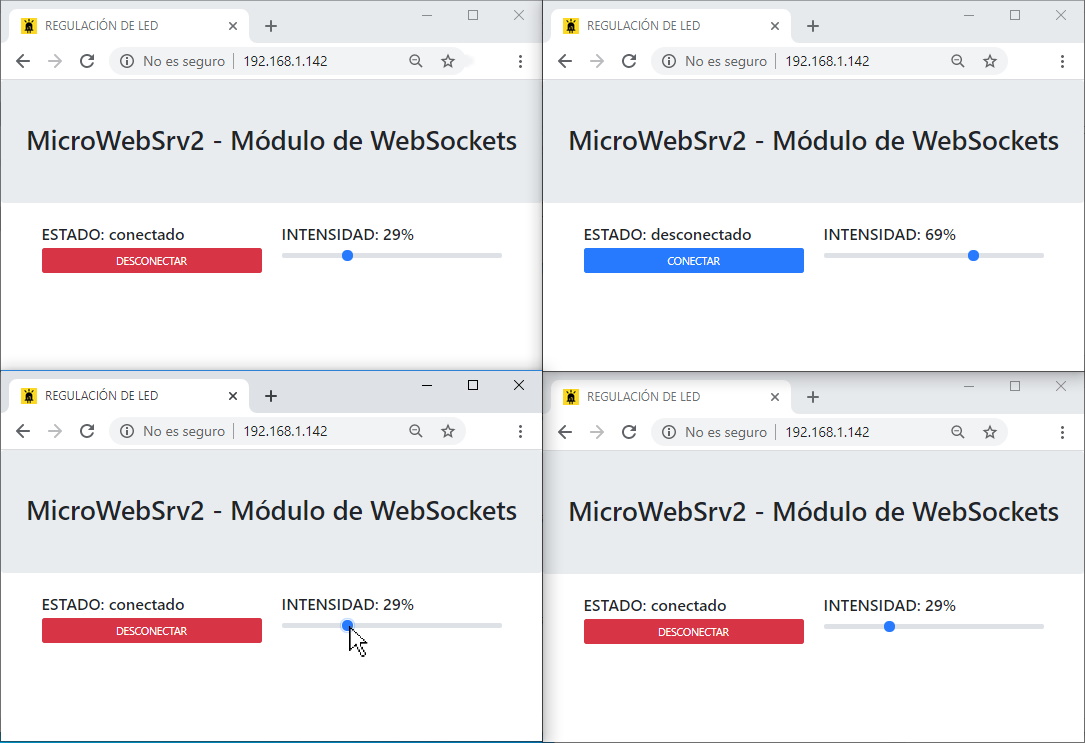The image size is (1085, 743).
Task: Click the zoom magnifier in top-left address bar
Action: pos(415,61)
